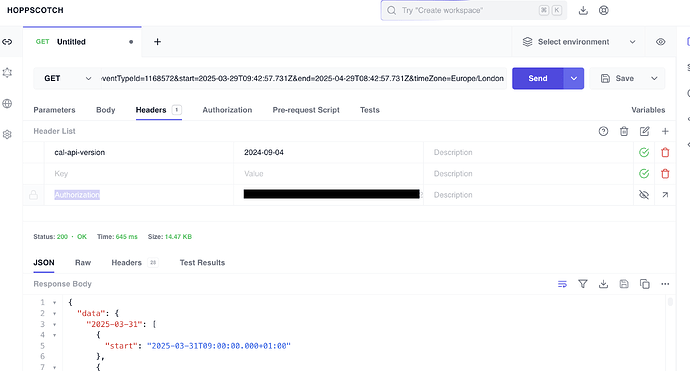Open the REST panel link icon in sidebar
690x371 pixels.
pyautogui.click(x=7, y=42)
